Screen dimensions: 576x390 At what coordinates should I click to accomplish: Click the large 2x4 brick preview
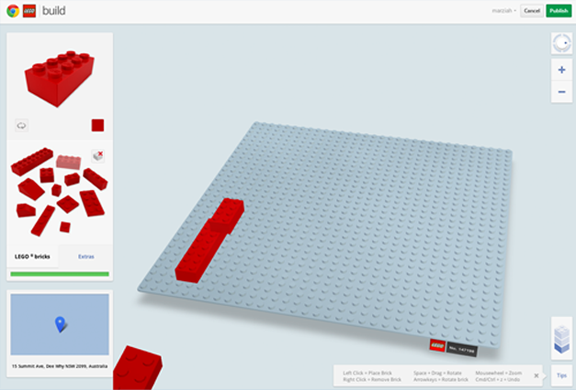[60, 79]
